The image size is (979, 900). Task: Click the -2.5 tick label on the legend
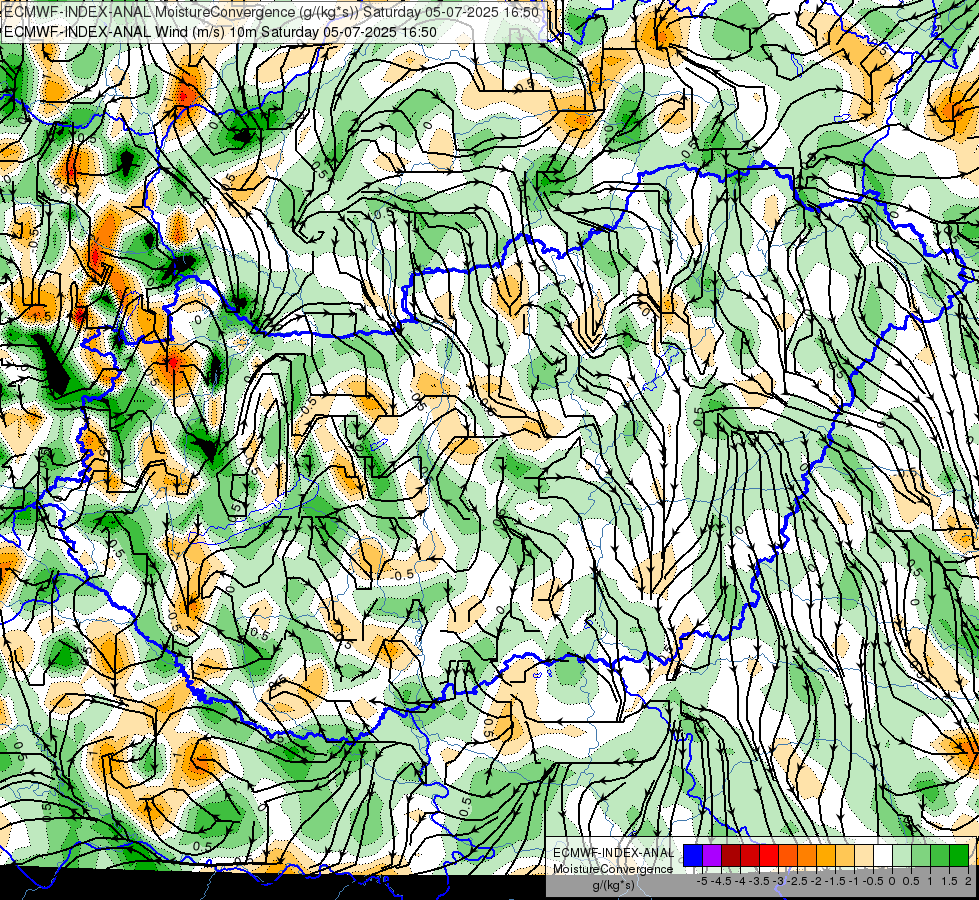click(x=797, y=881)
